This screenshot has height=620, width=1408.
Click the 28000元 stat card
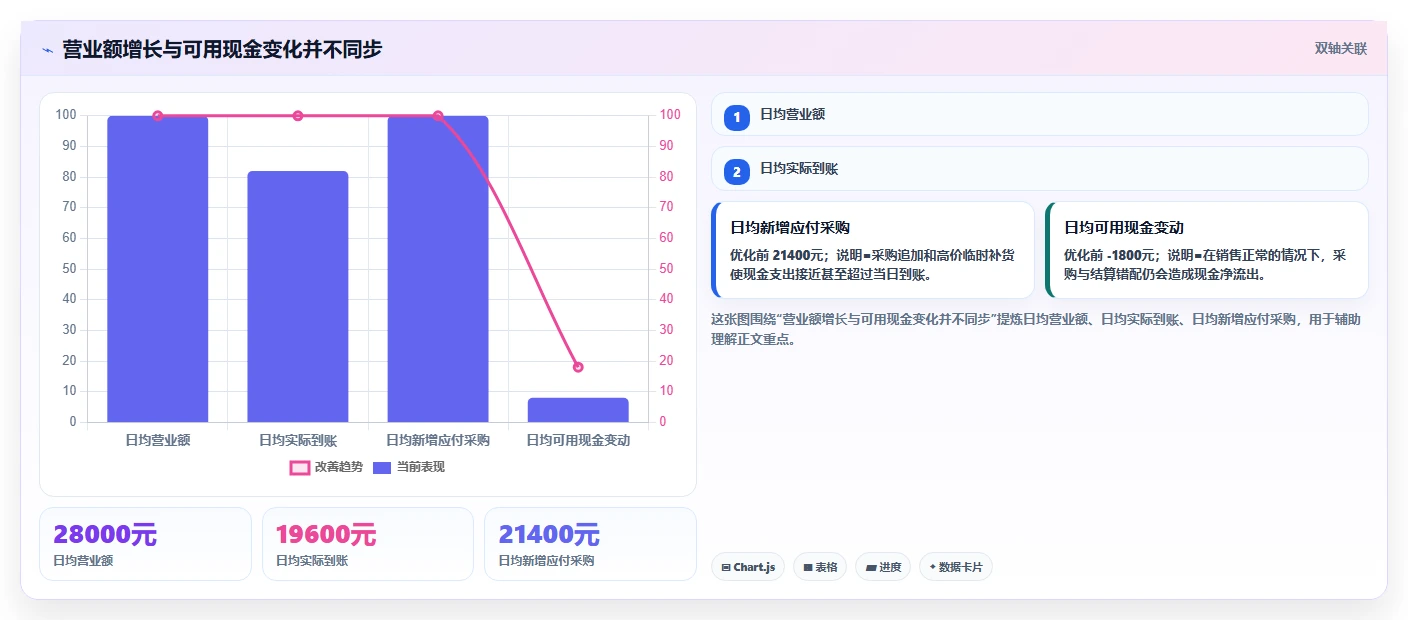pyautogui.click(x=145, y=544)
